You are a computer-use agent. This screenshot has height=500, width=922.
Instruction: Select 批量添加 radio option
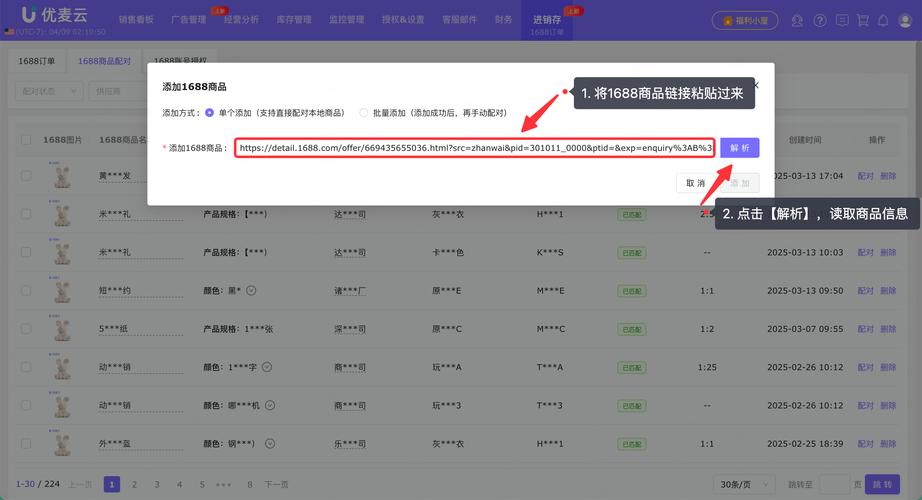363,113
